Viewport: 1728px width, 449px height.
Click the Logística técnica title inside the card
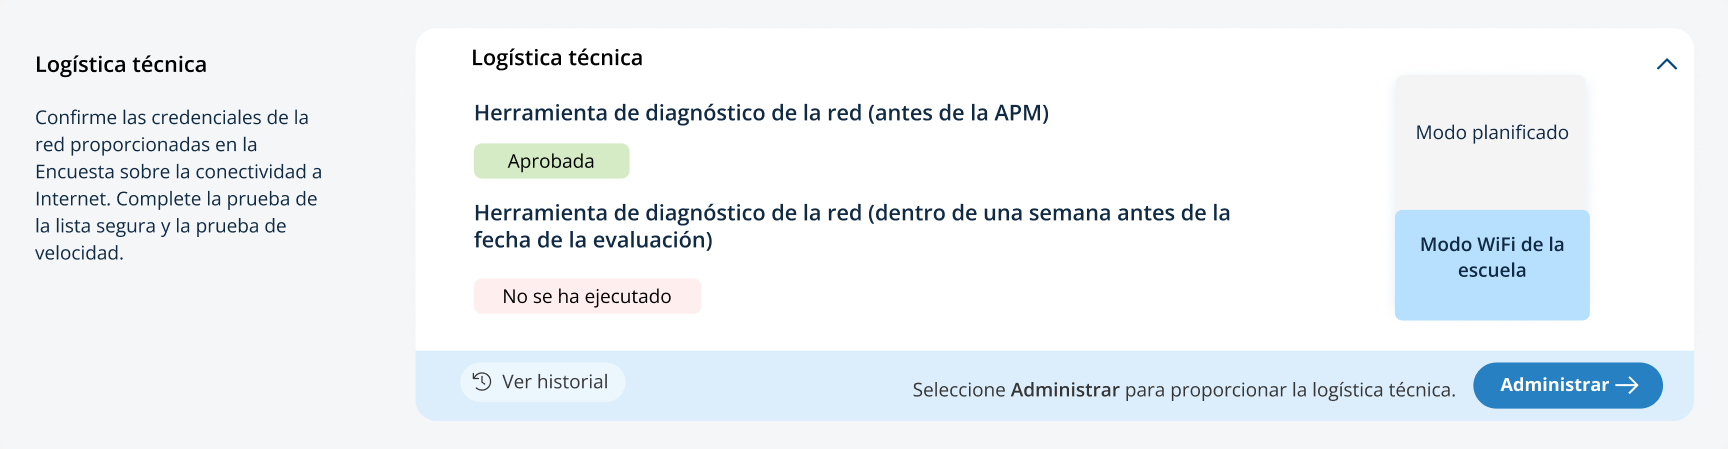coord(557,58)
